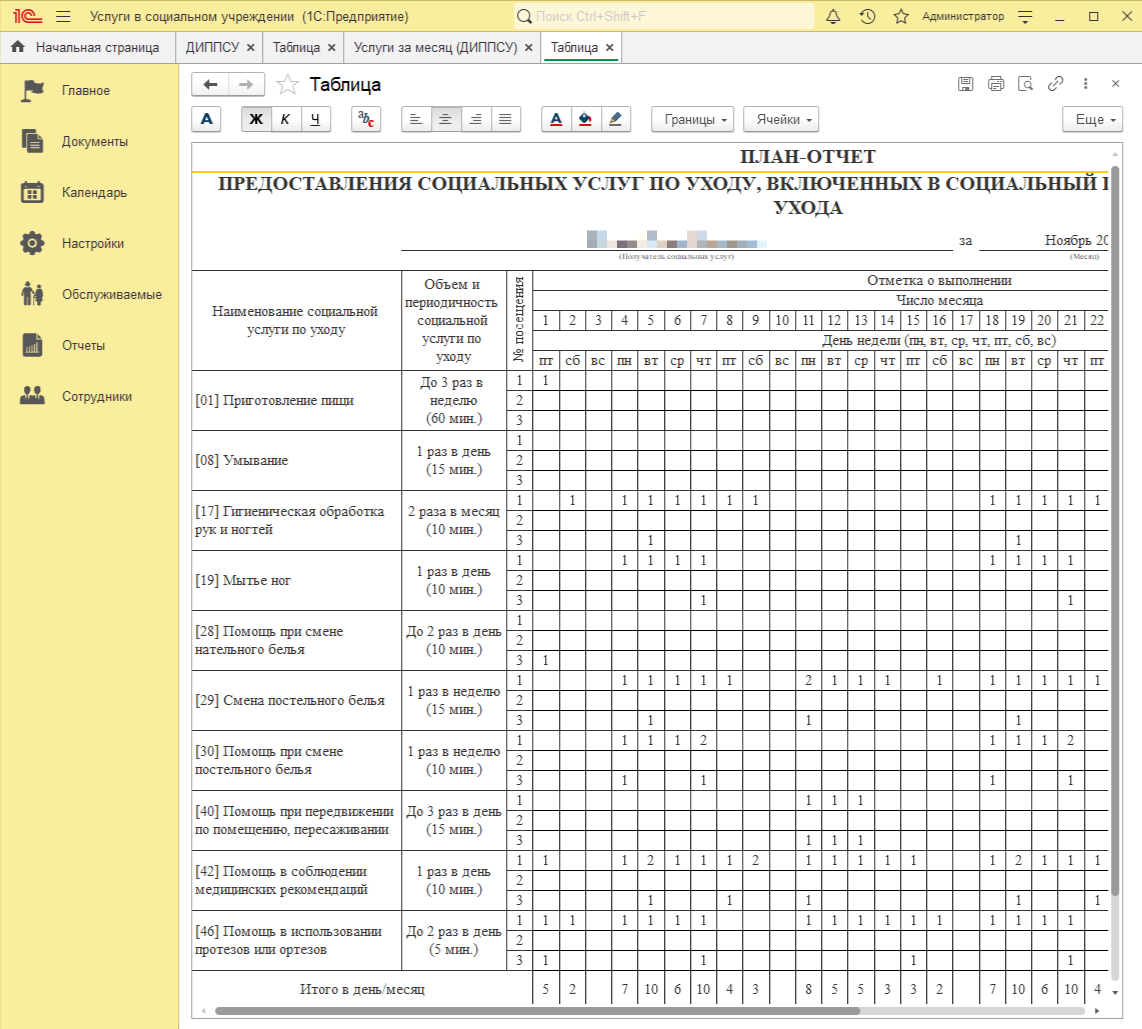
Task: Toggle bold formatting (Ж)
Action: click(x=256, y=119)
